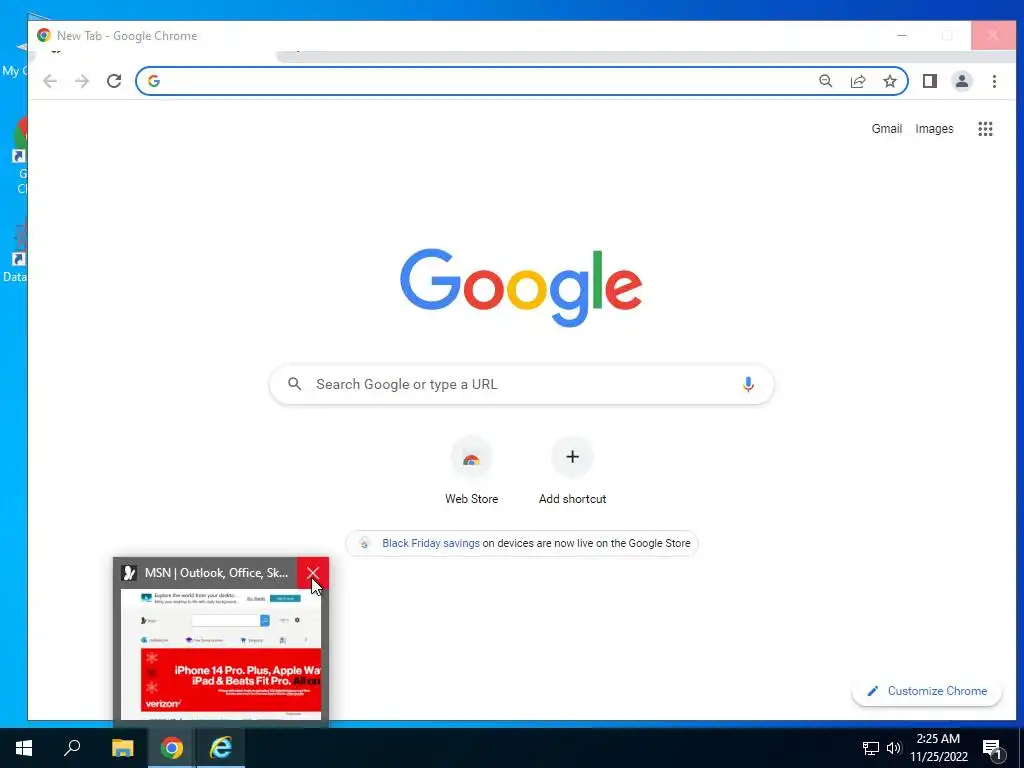Open Google Images link
1024x768 pixels.
point(934,129)
